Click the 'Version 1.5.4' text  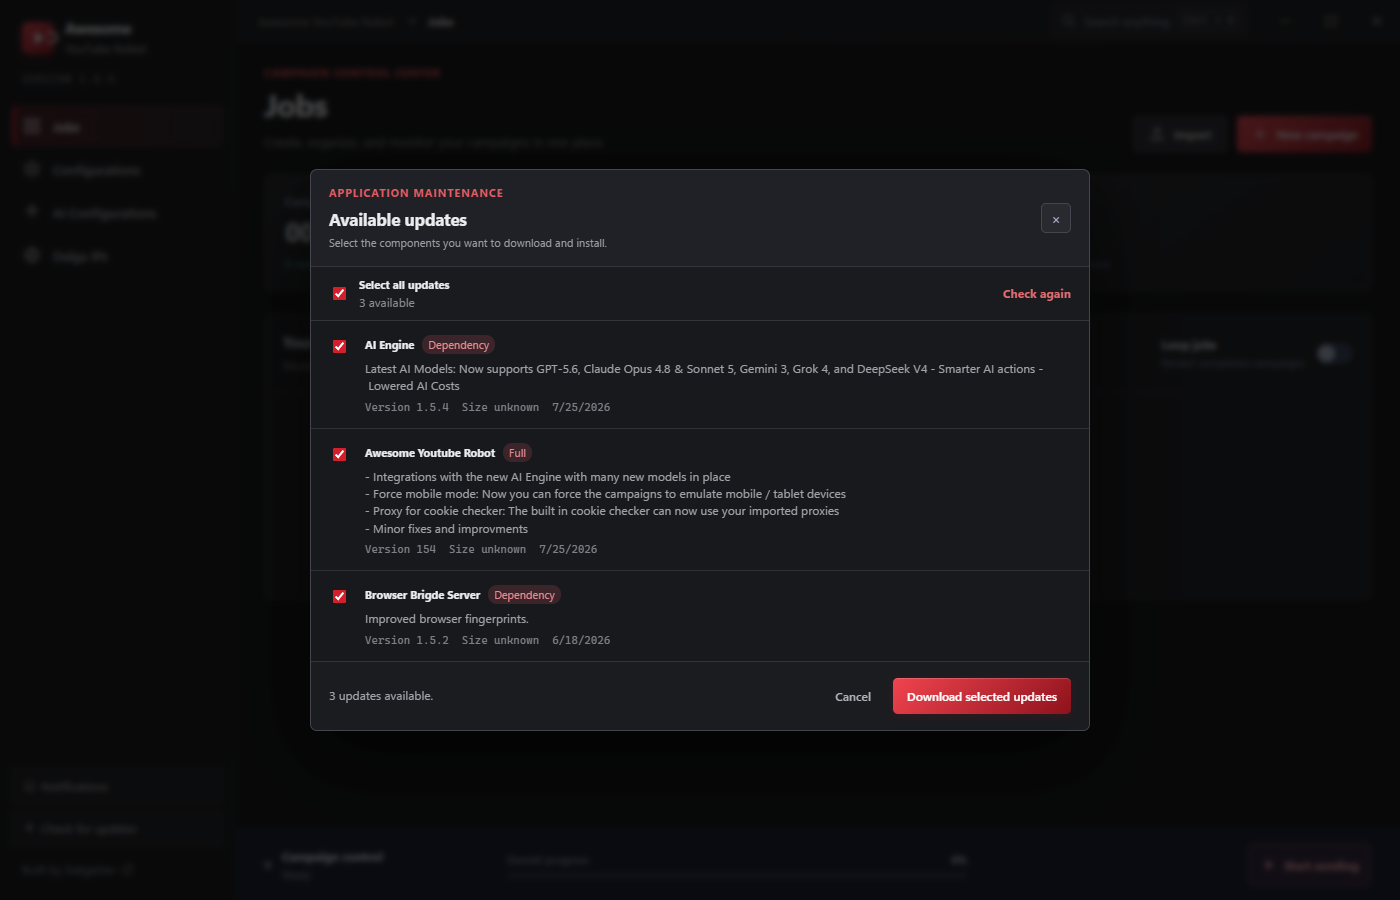(x=407, y=407)
